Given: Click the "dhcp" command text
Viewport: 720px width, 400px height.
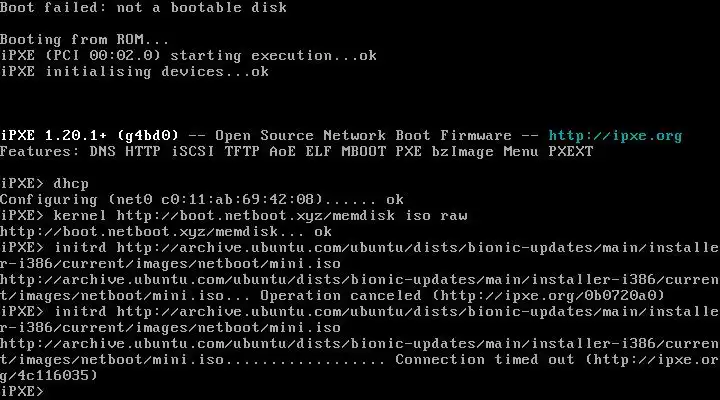Looking at the screenshot, I should point(72,184).
